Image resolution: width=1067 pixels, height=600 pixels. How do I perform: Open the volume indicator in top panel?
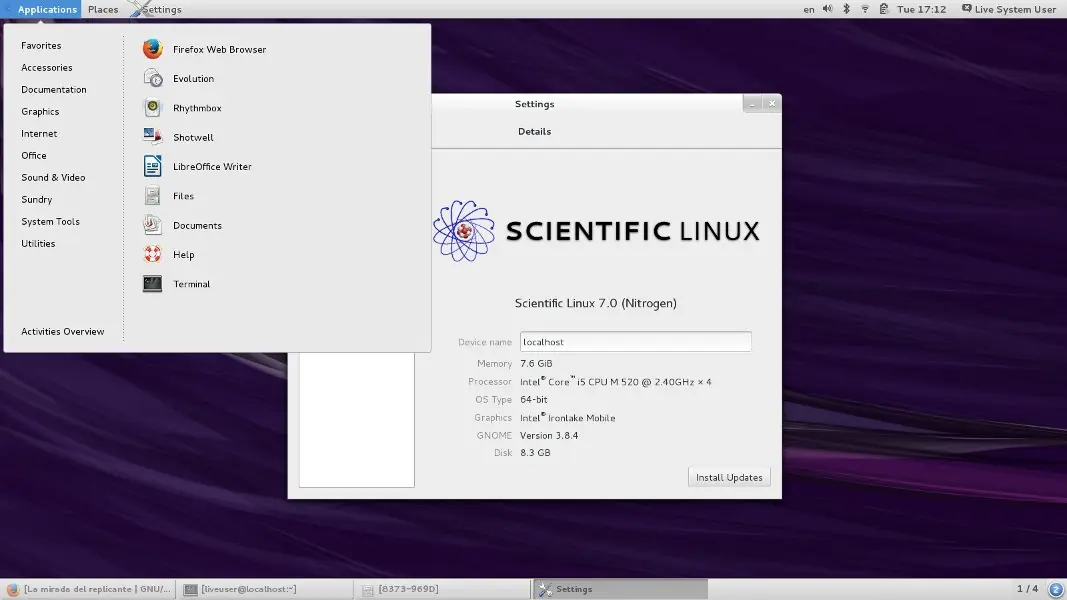(827, 9)
